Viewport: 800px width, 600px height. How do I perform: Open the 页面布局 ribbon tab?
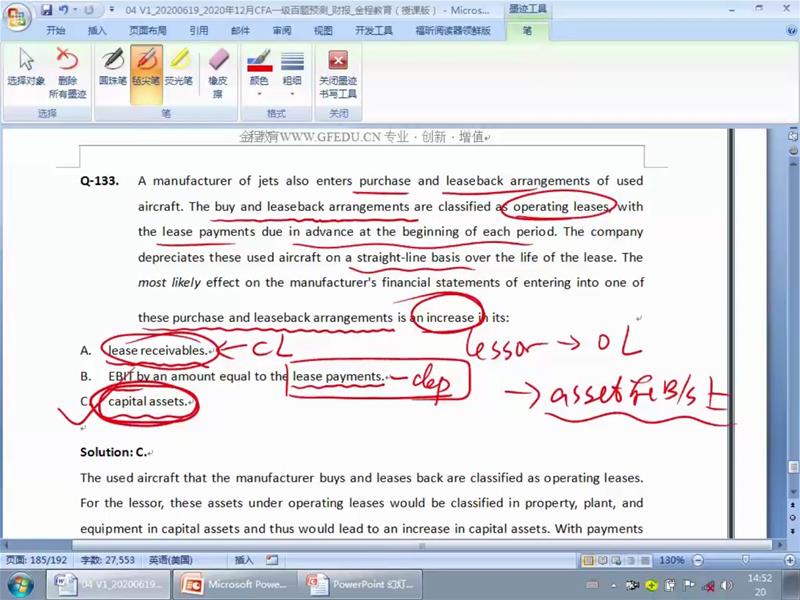pyautogui.click(x=148, y=31)
